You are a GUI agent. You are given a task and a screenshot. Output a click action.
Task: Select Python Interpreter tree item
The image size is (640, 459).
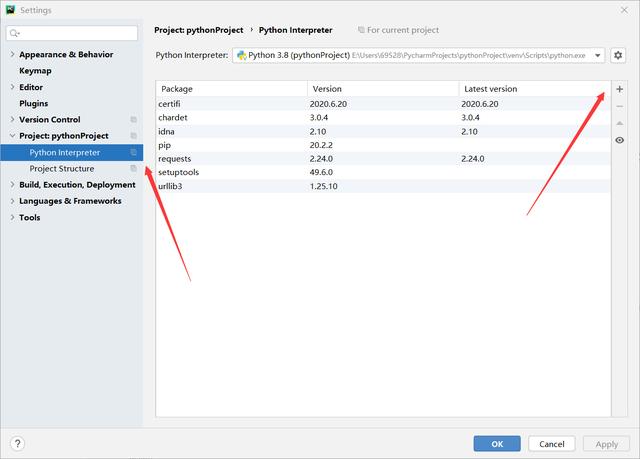pos(72,152)
